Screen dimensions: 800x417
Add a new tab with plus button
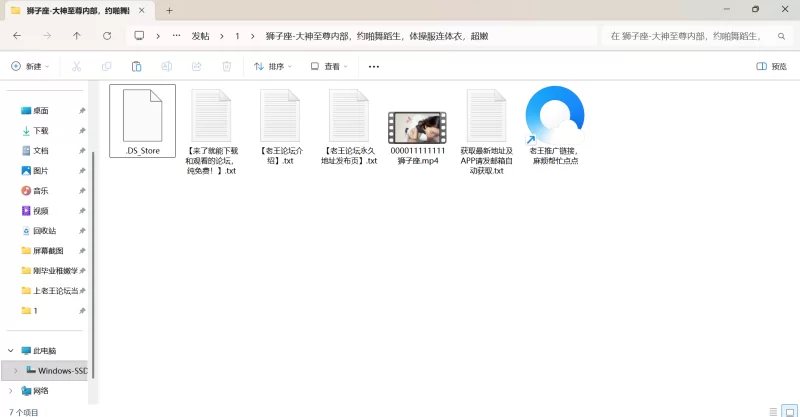170,10
